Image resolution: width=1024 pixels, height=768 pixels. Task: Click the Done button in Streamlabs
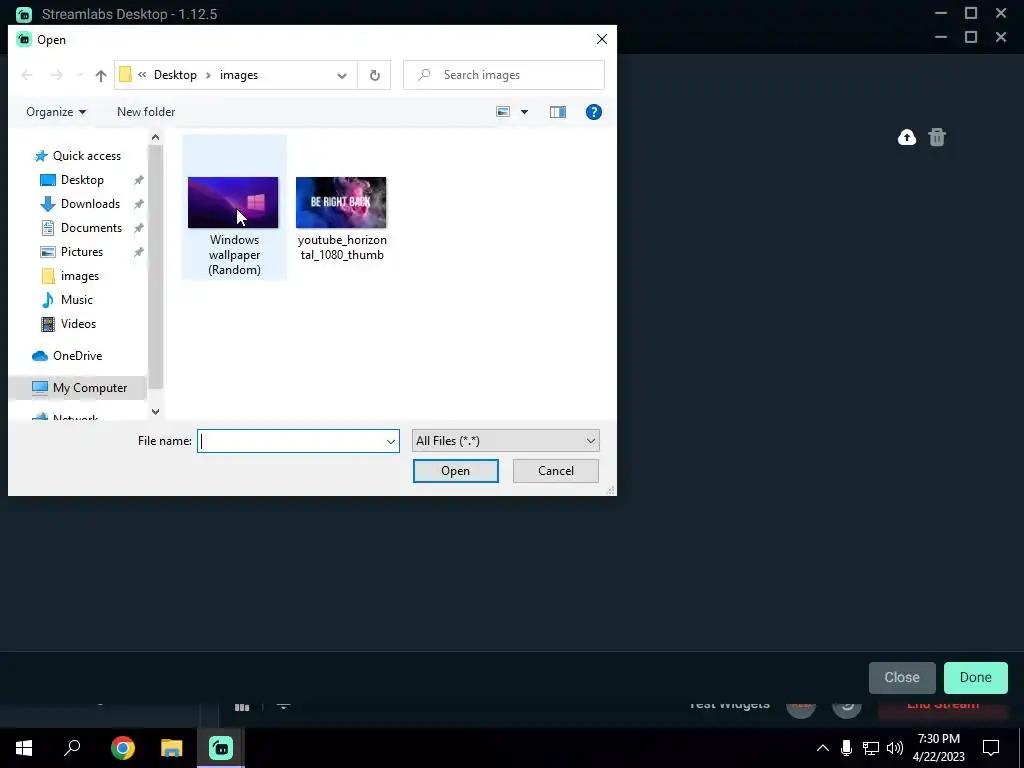coord(976,677)
